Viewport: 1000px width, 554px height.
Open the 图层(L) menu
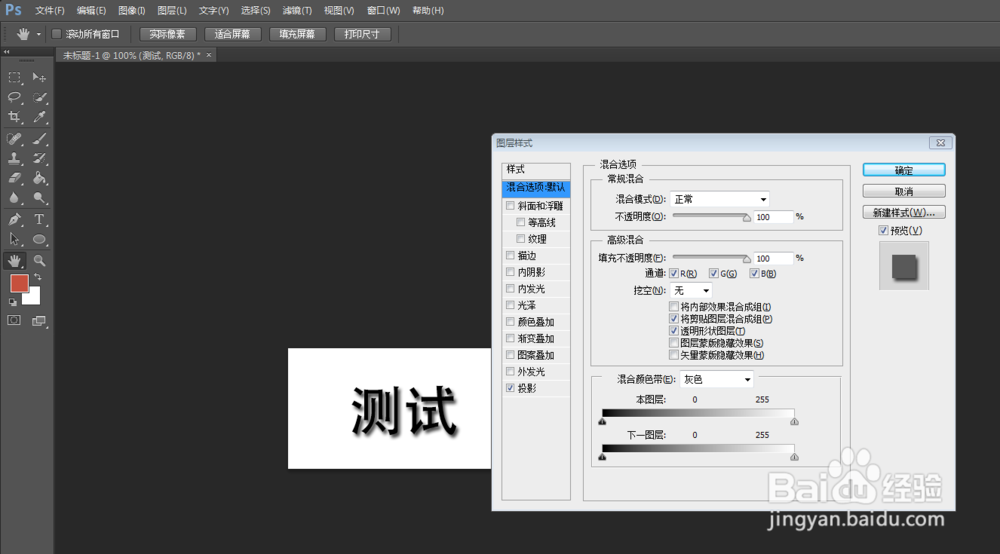pyautogui.click(x=172, y=11)
